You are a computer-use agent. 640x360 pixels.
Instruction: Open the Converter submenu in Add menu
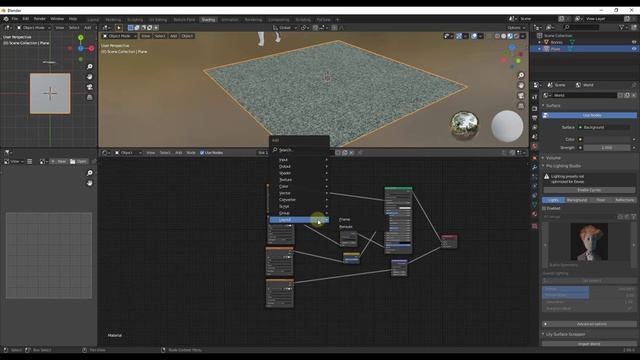coord(299,200)
